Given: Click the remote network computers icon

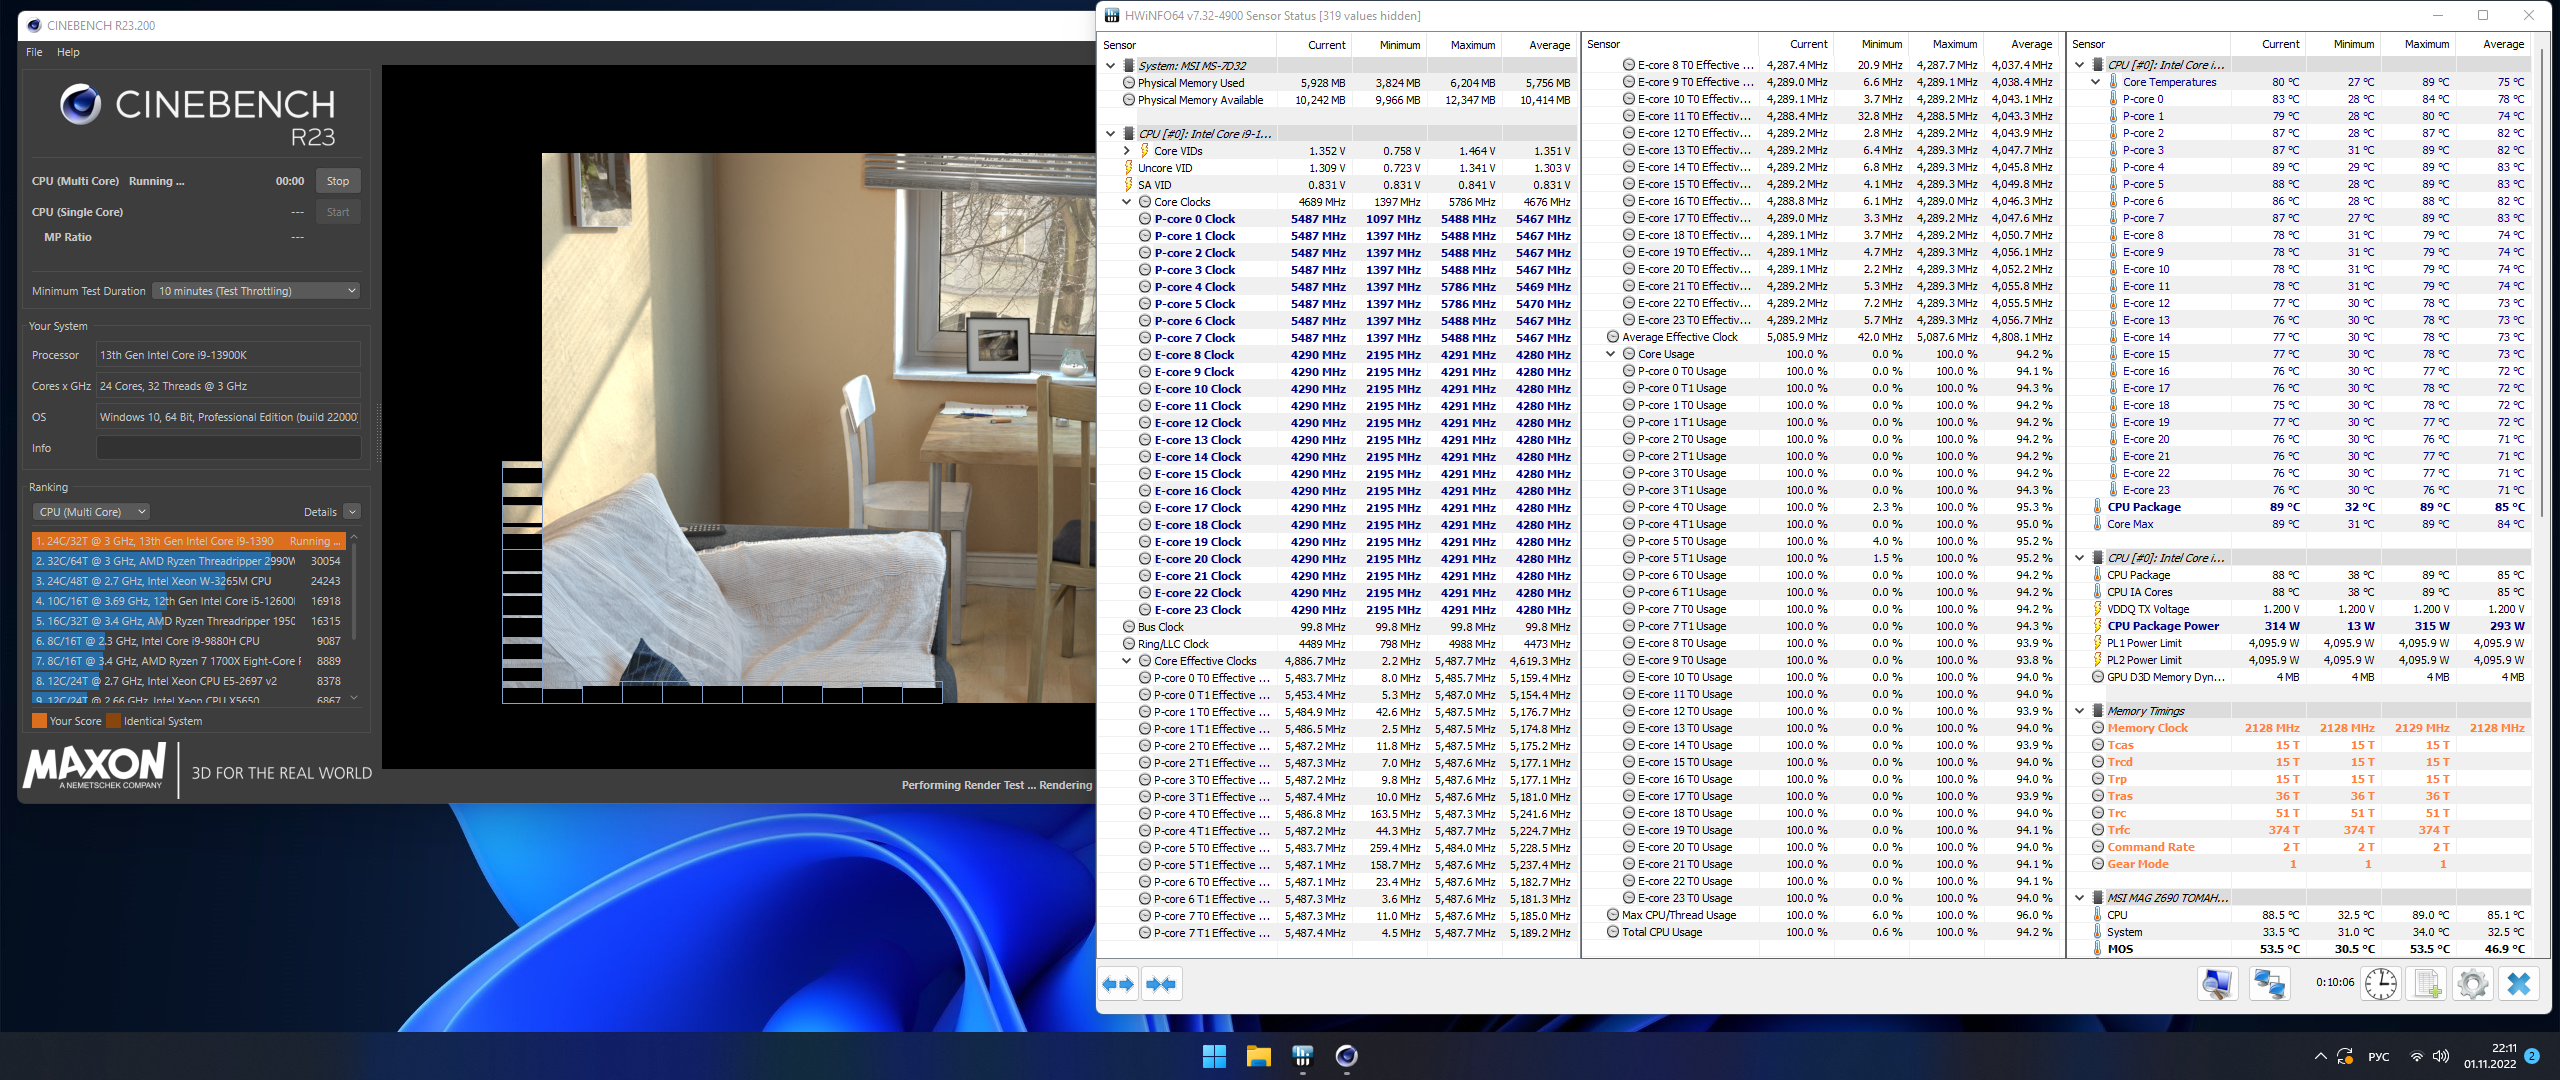Looking at the screenshot, I should coord(2269,984).
